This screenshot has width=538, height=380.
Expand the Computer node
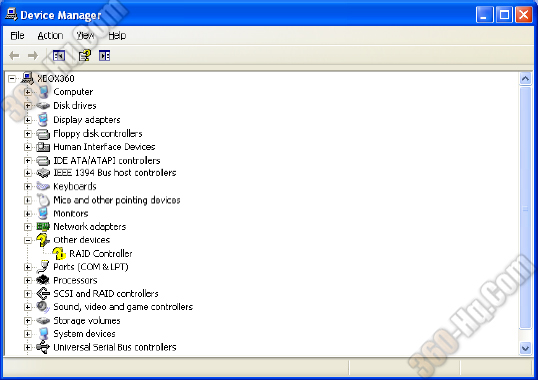coord(28,92)
